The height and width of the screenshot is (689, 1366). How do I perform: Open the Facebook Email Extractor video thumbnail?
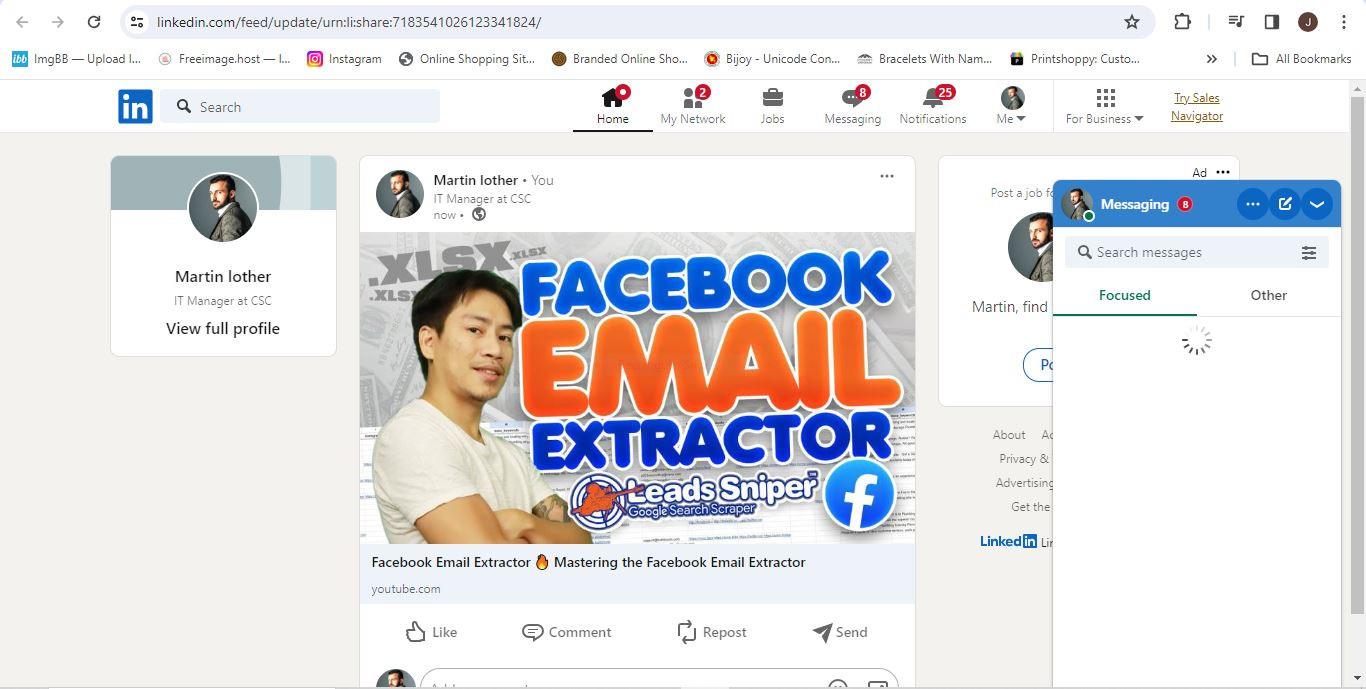pyautogui.click(x=637, y=388)
